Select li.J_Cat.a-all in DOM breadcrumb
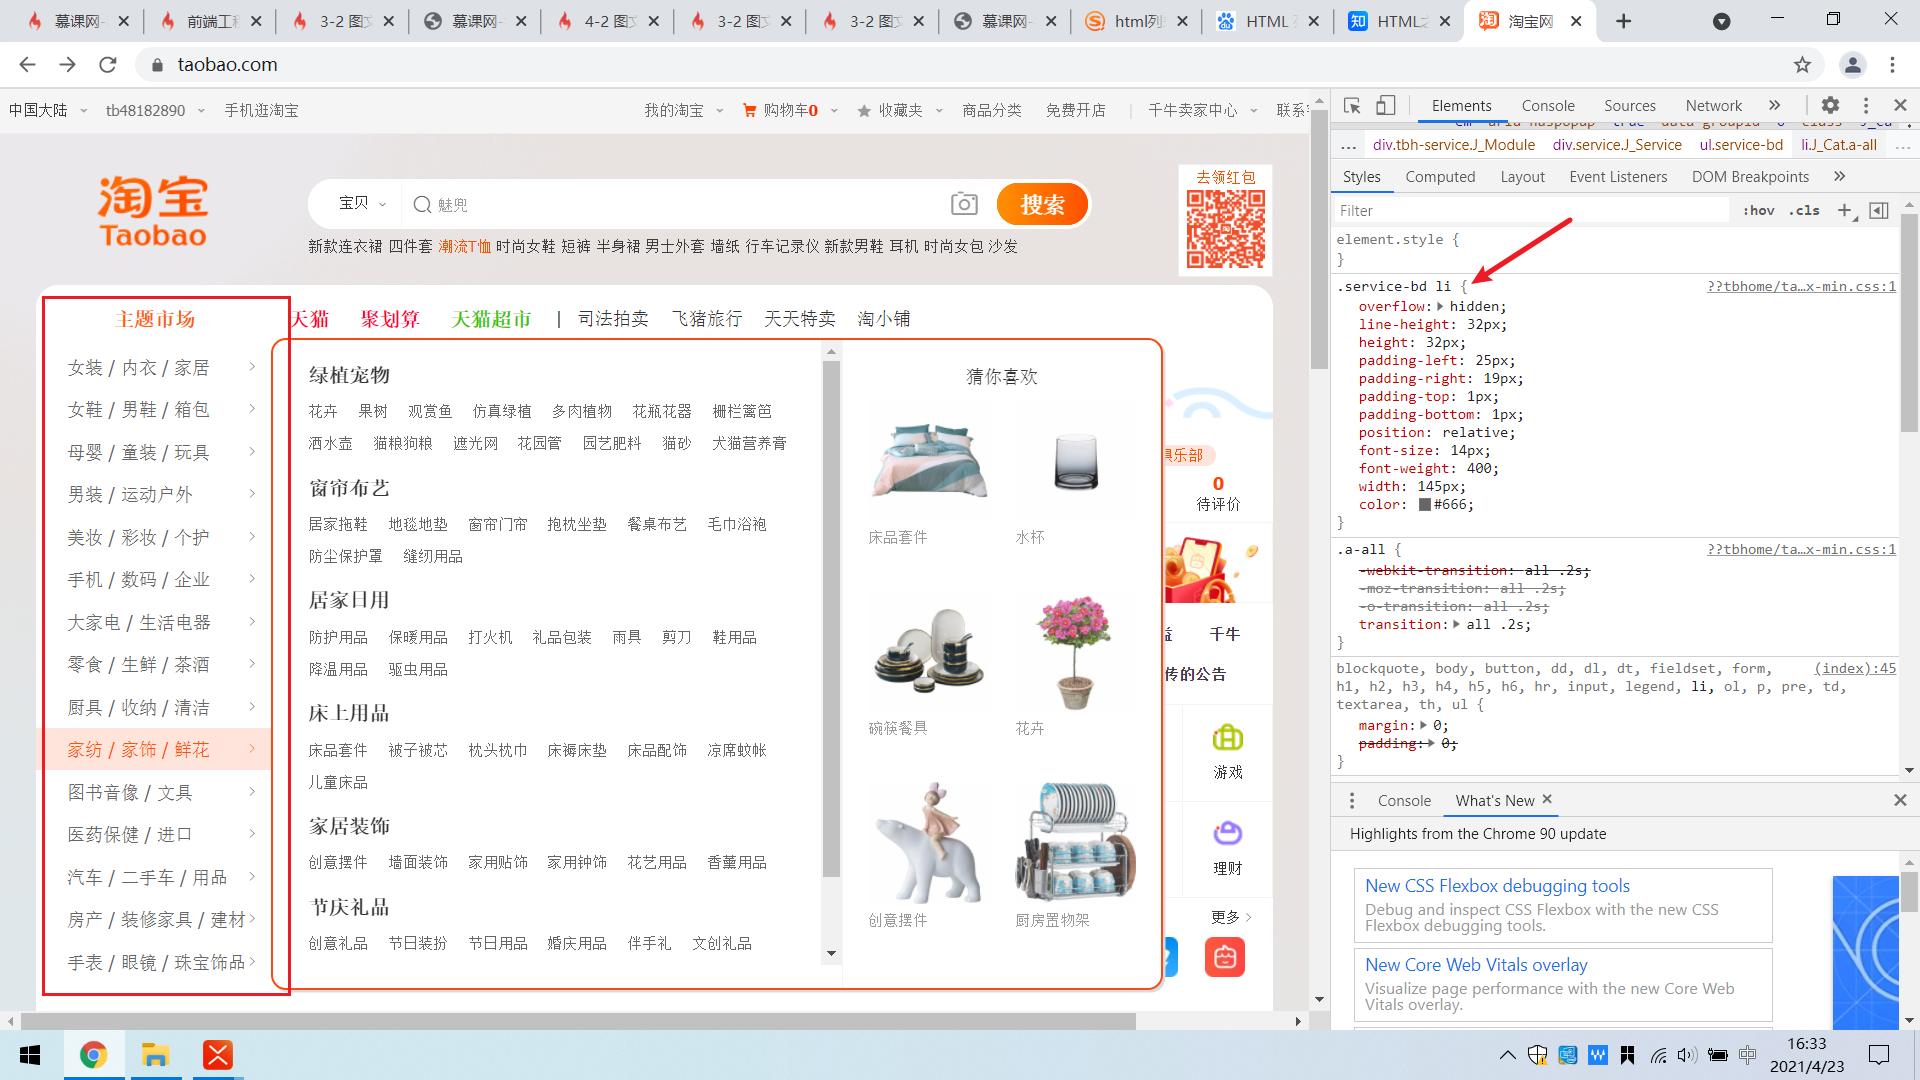 [x=1838, y=145]
